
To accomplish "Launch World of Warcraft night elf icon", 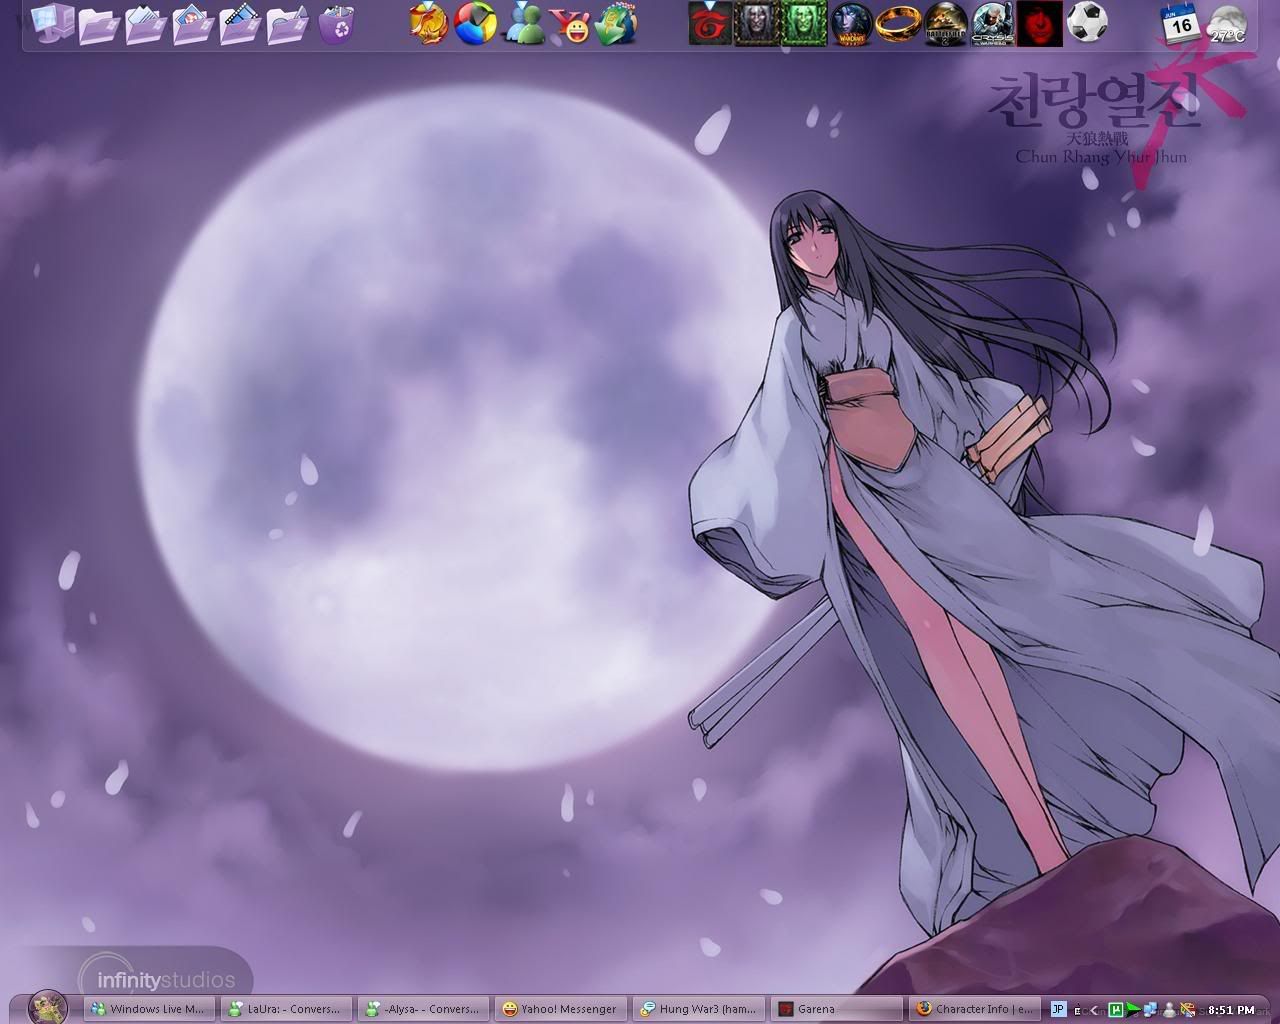I will point(852,23).
